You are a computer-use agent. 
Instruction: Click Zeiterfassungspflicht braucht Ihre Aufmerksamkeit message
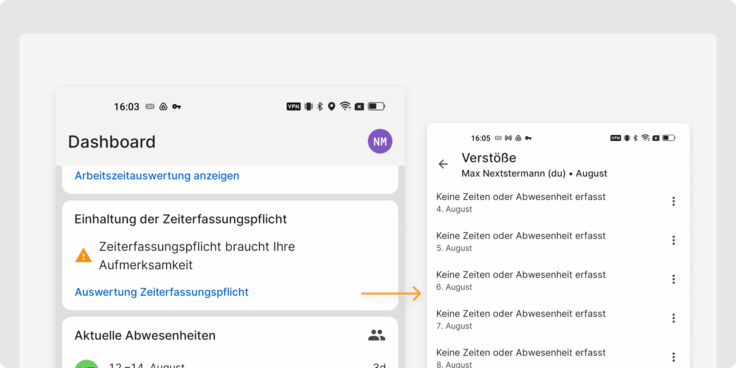click(197, 256)
